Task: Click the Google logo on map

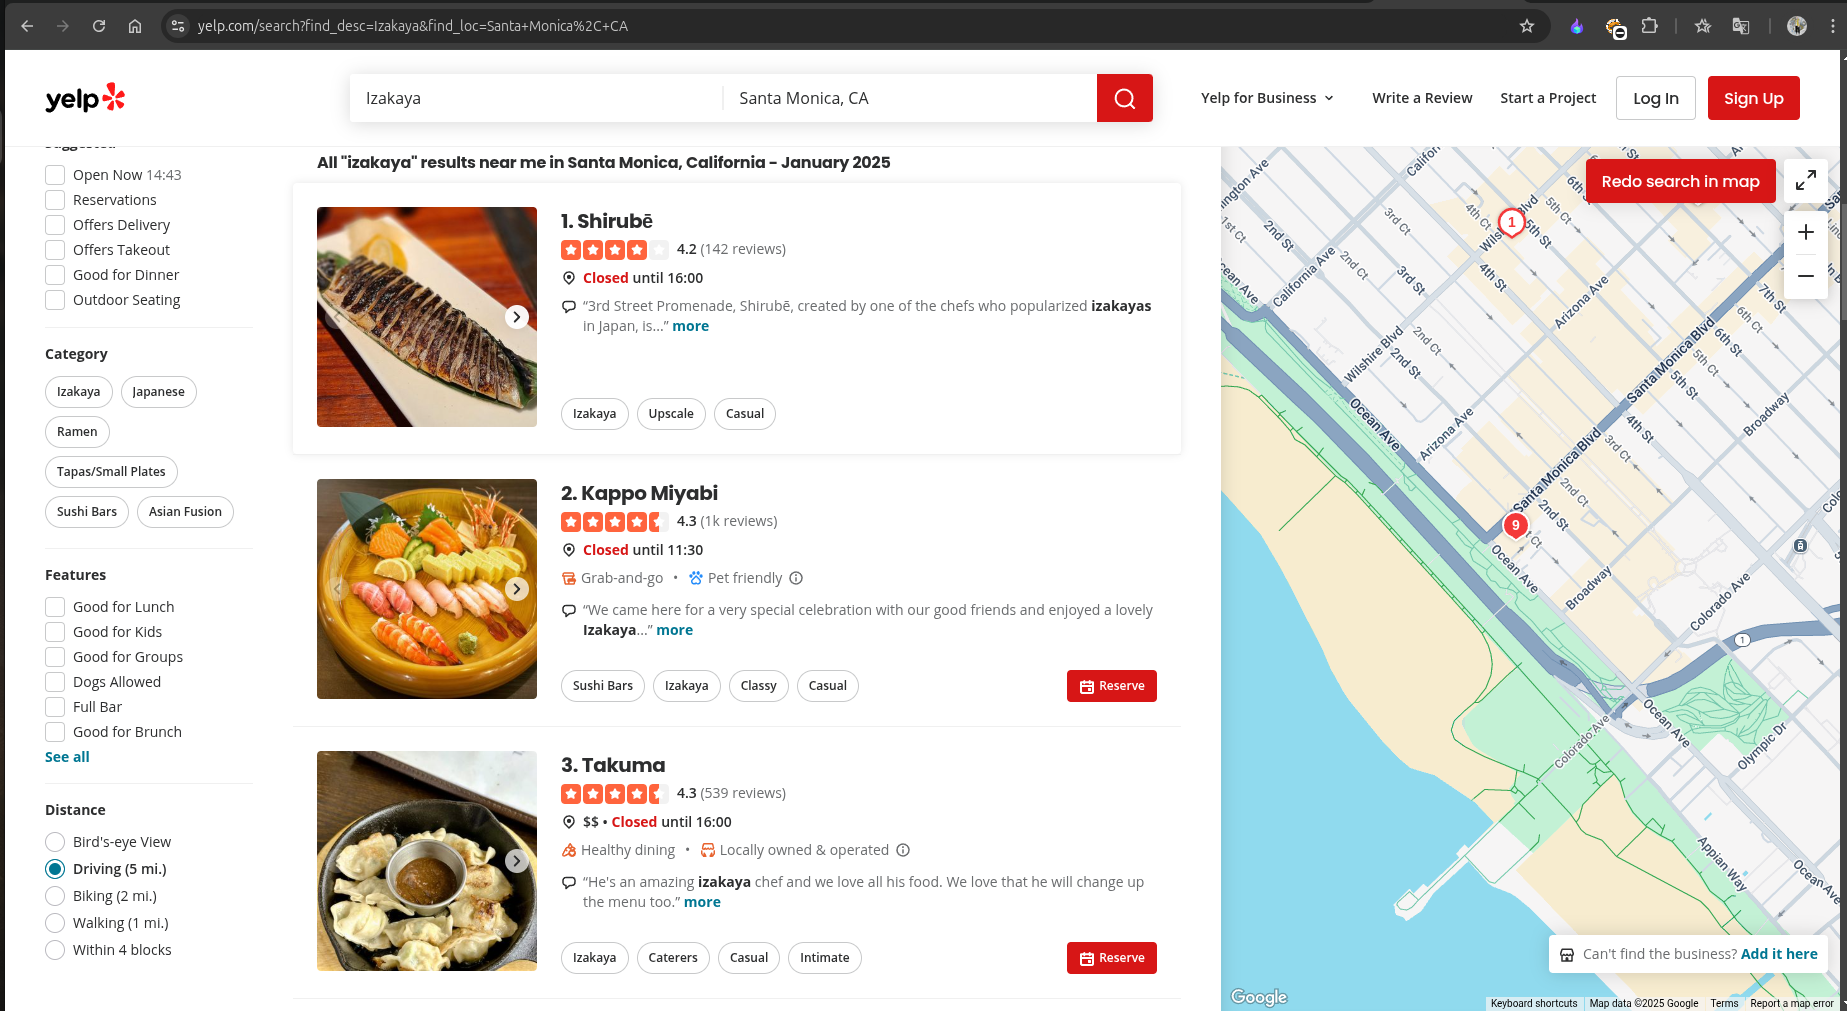Action: [x=1258, y=996]
